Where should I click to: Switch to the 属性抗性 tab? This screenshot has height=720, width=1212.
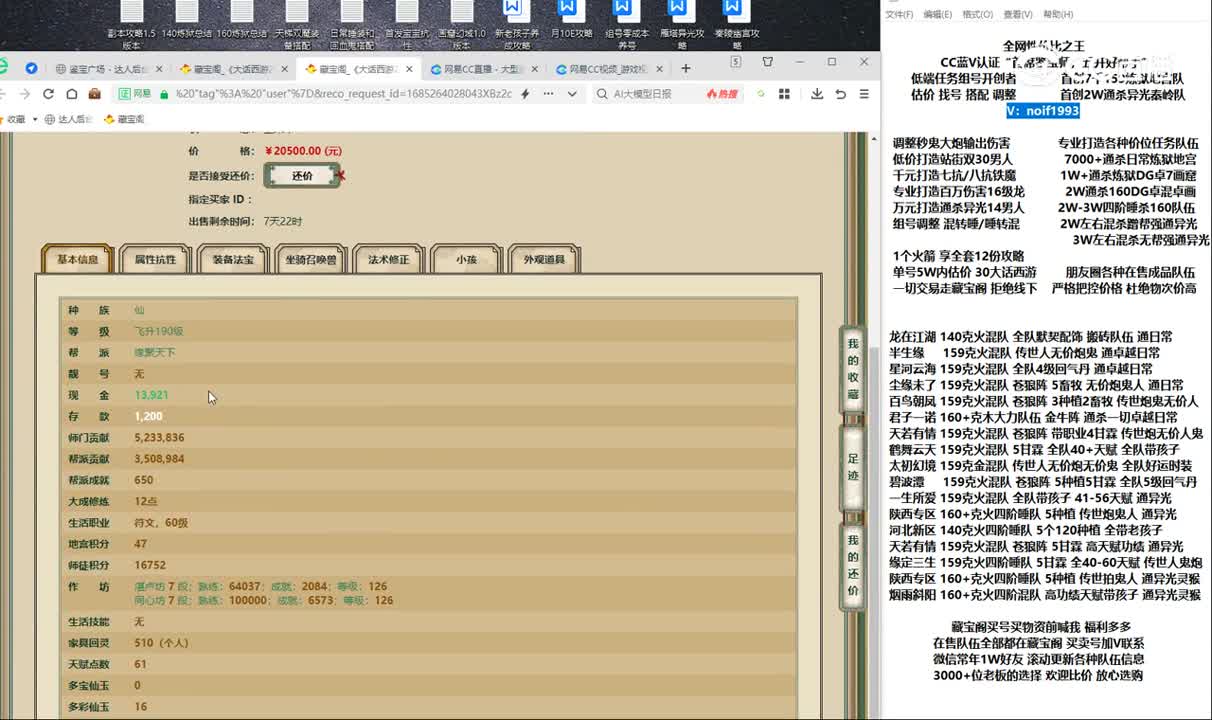pos(155,260)
